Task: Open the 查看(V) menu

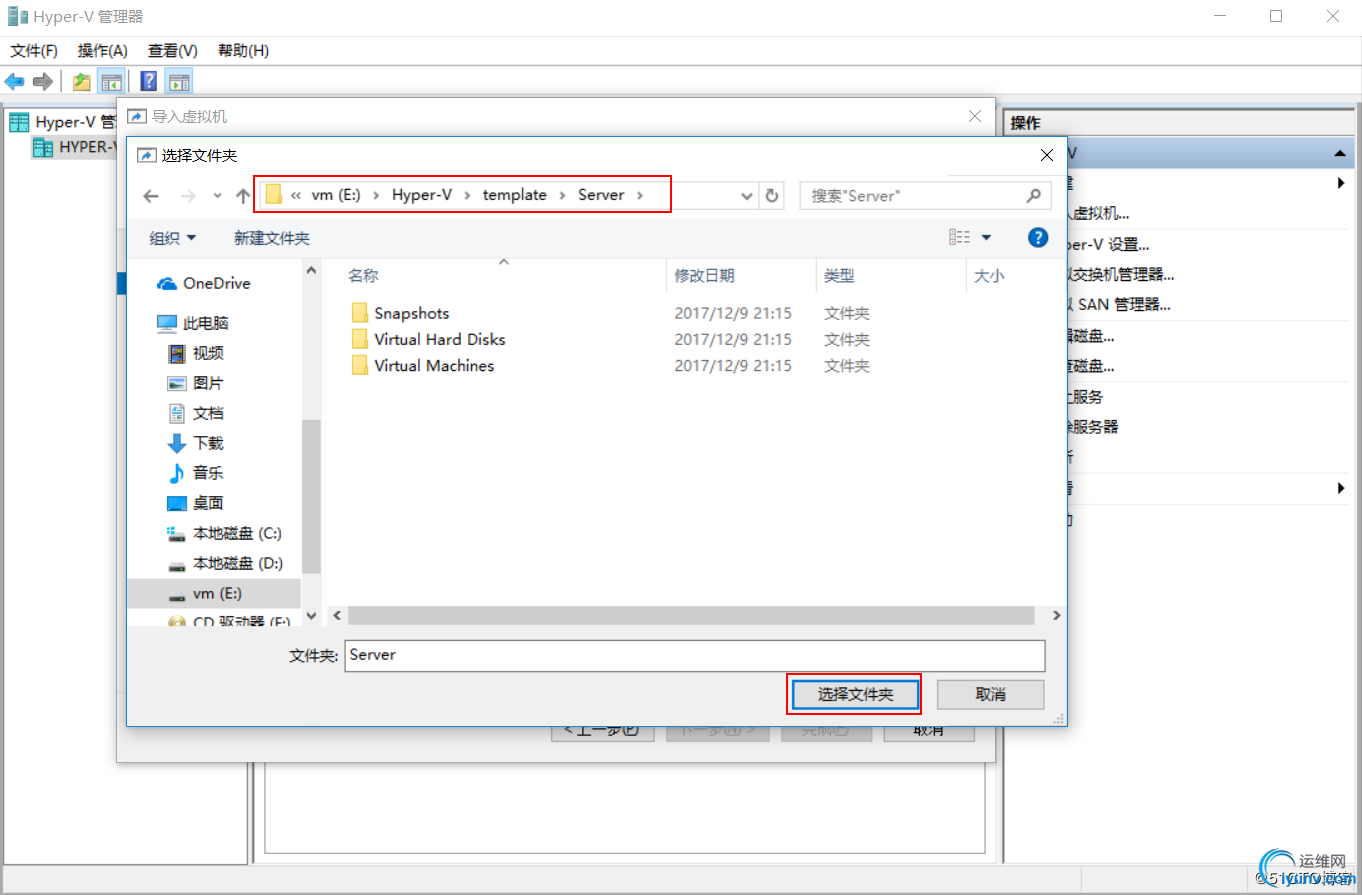Action: pos(173,51)
